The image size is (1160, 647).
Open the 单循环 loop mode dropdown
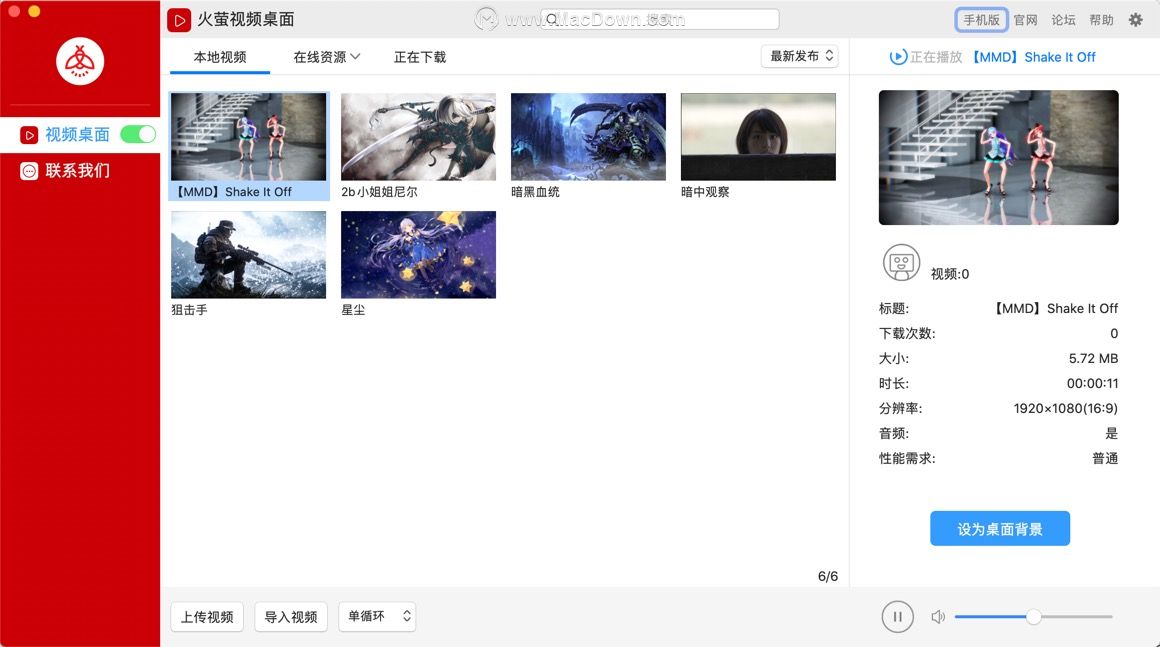tap(377, 617)
